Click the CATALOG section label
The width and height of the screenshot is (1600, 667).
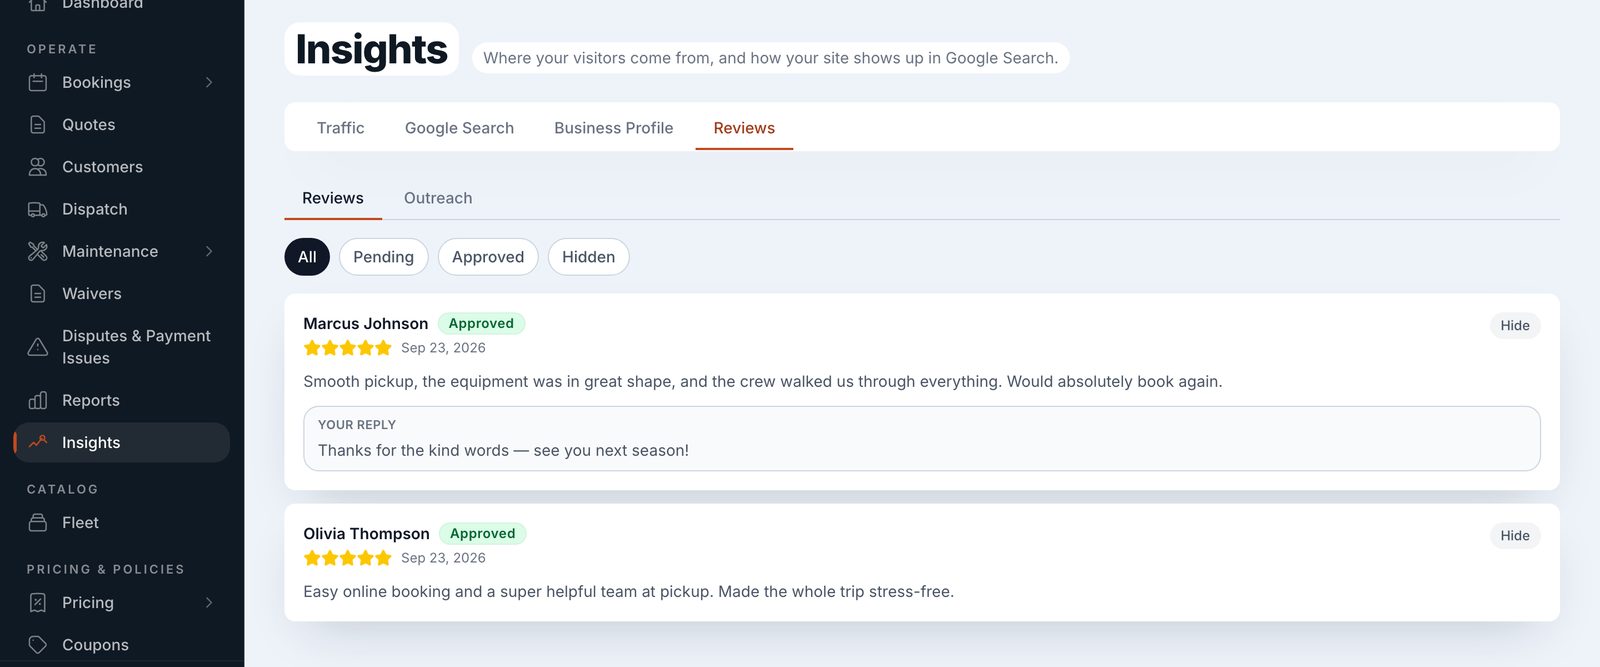[63, 489]
